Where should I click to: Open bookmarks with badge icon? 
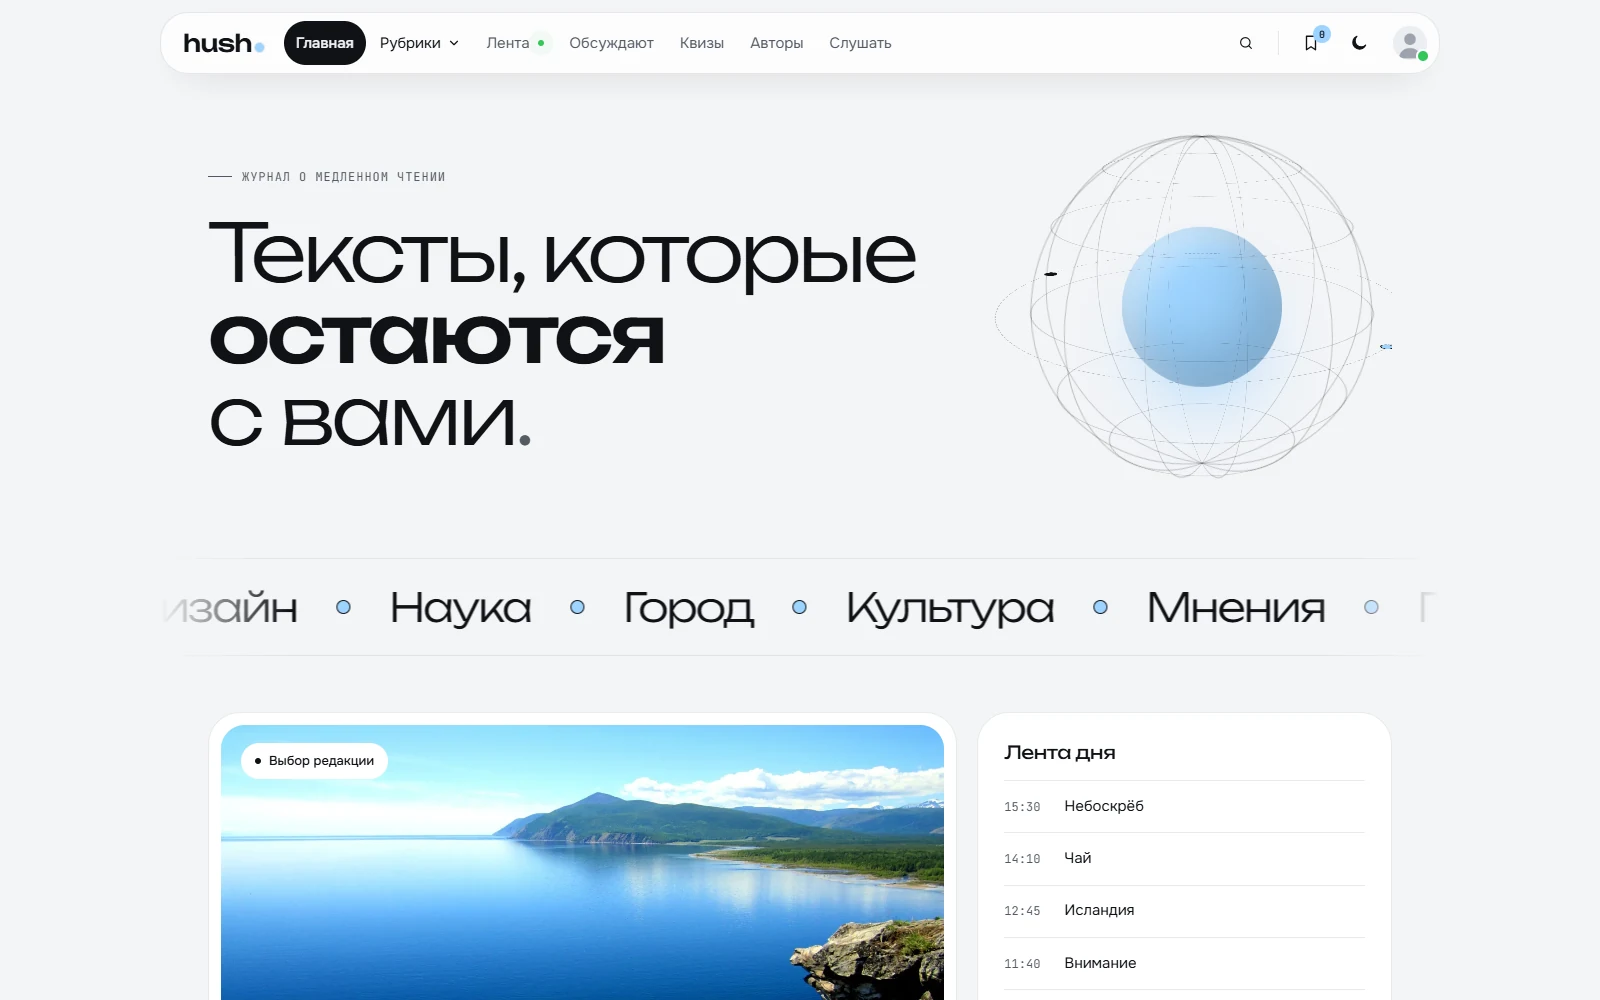(x=1311, y=43)
